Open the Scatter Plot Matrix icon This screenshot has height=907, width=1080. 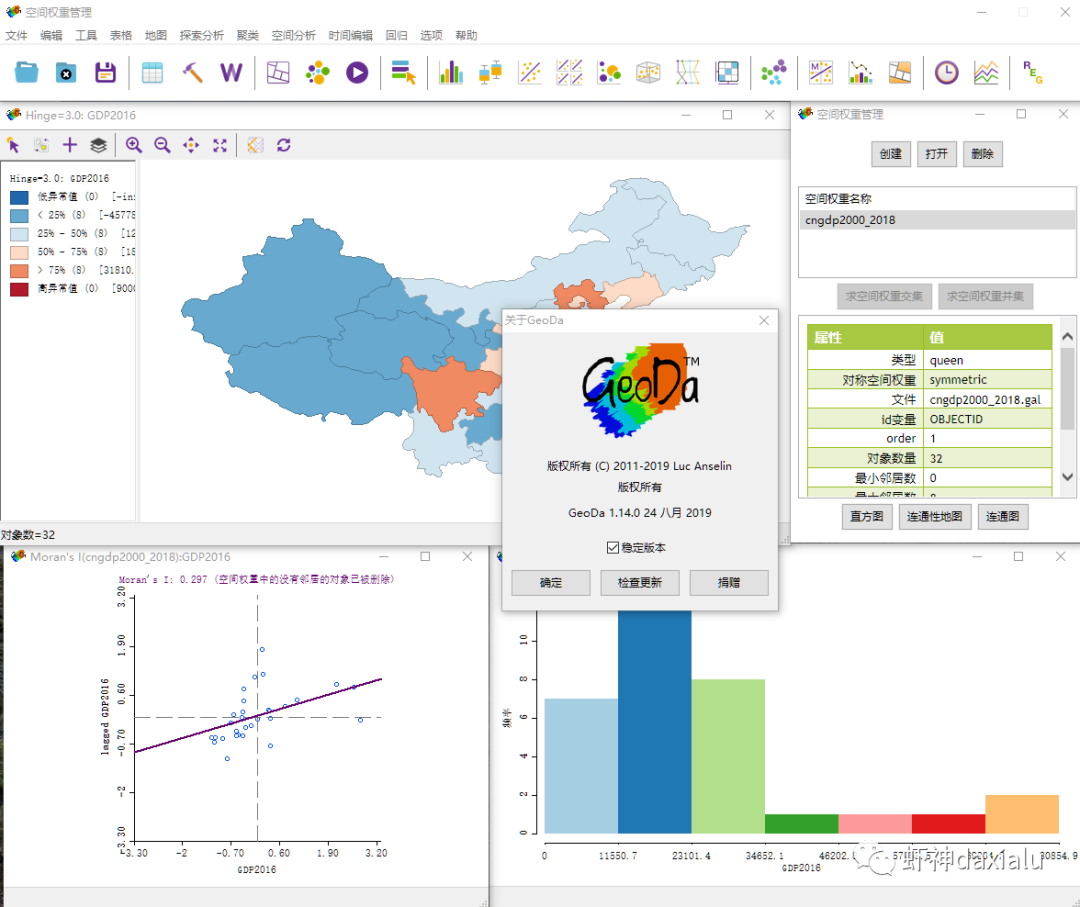(x=570, y=72)
